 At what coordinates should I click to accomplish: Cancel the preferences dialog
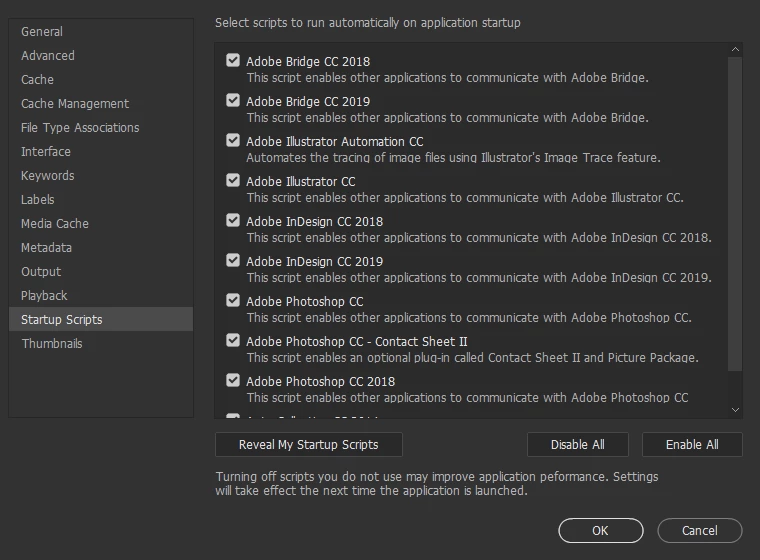click(x=700, y=530)
